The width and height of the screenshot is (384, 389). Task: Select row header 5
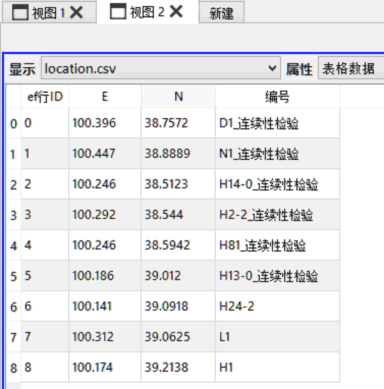[x=13, y=276]
